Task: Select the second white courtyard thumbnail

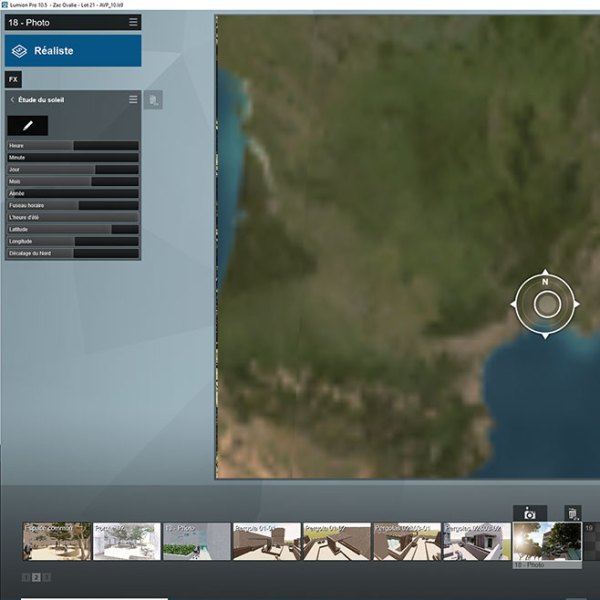Action: pyautogui.click(x=127, y=541)
